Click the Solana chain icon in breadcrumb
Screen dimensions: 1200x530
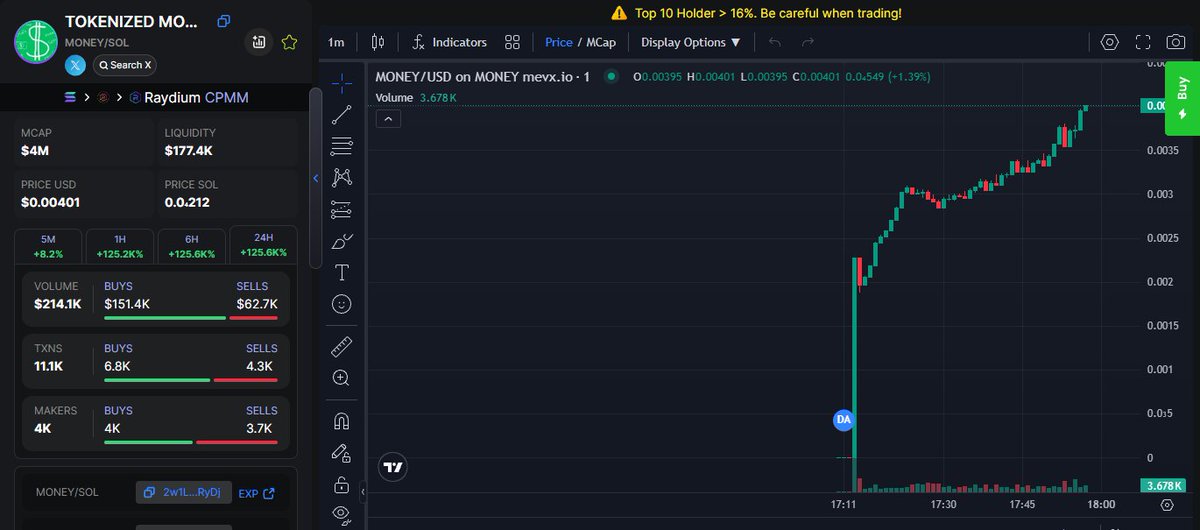pyautogui.click(x=70, y=97)
